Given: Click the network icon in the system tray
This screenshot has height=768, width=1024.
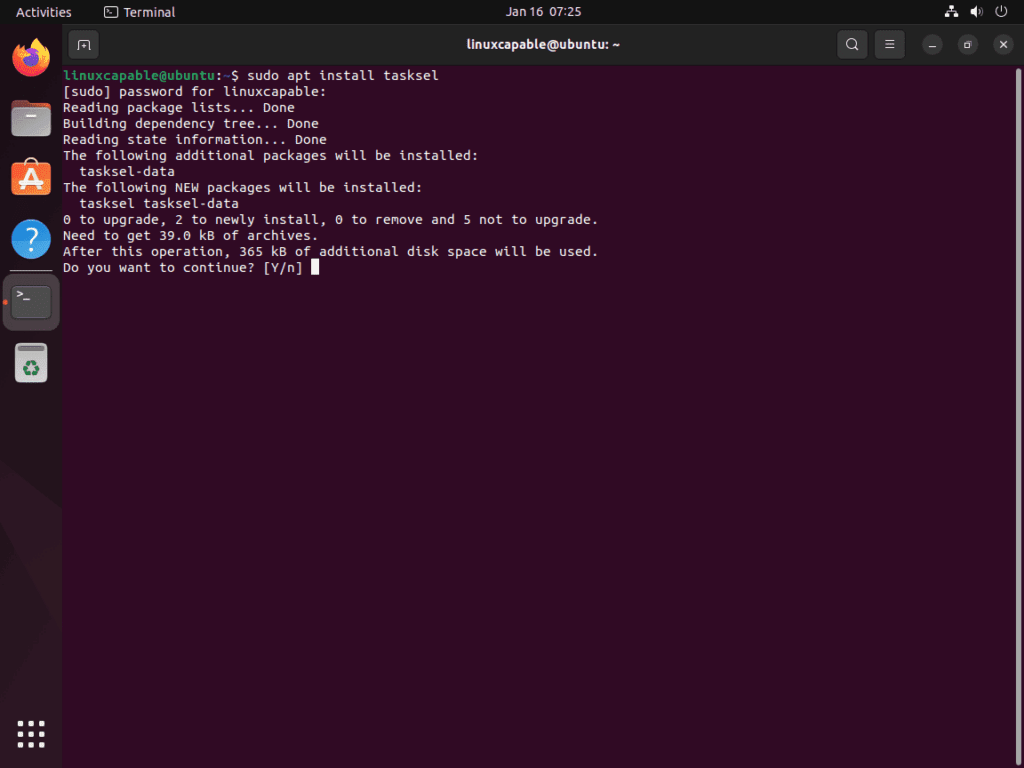Looking at the screenshot, I should tap(951, 11).
